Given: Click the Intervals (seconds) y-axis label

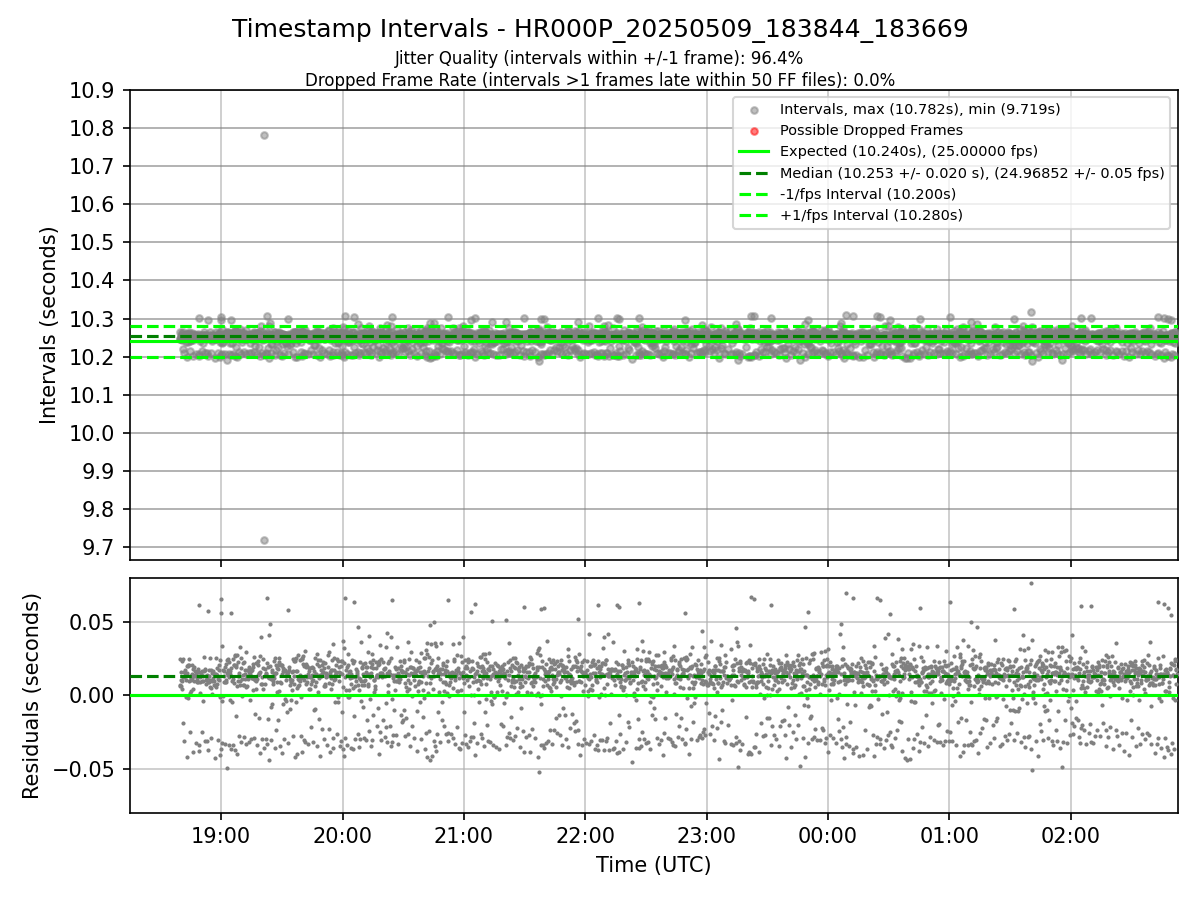Looking at the screenshot, I should coord(49,325).
